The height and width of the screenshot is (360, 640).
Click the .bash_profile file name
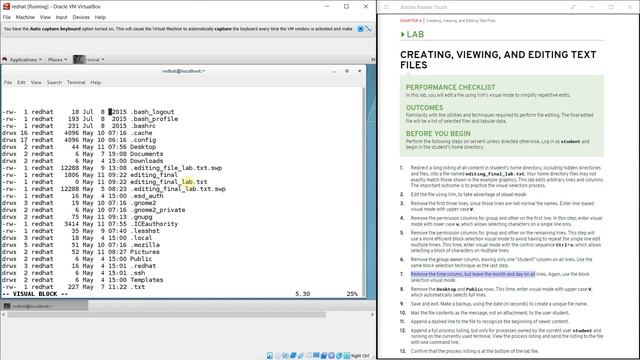pos(154,119)
